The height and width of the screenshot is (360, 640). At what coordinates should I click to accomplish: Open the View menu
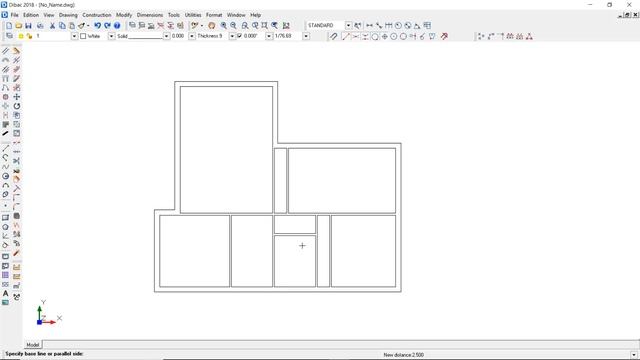tap(49, 15)
